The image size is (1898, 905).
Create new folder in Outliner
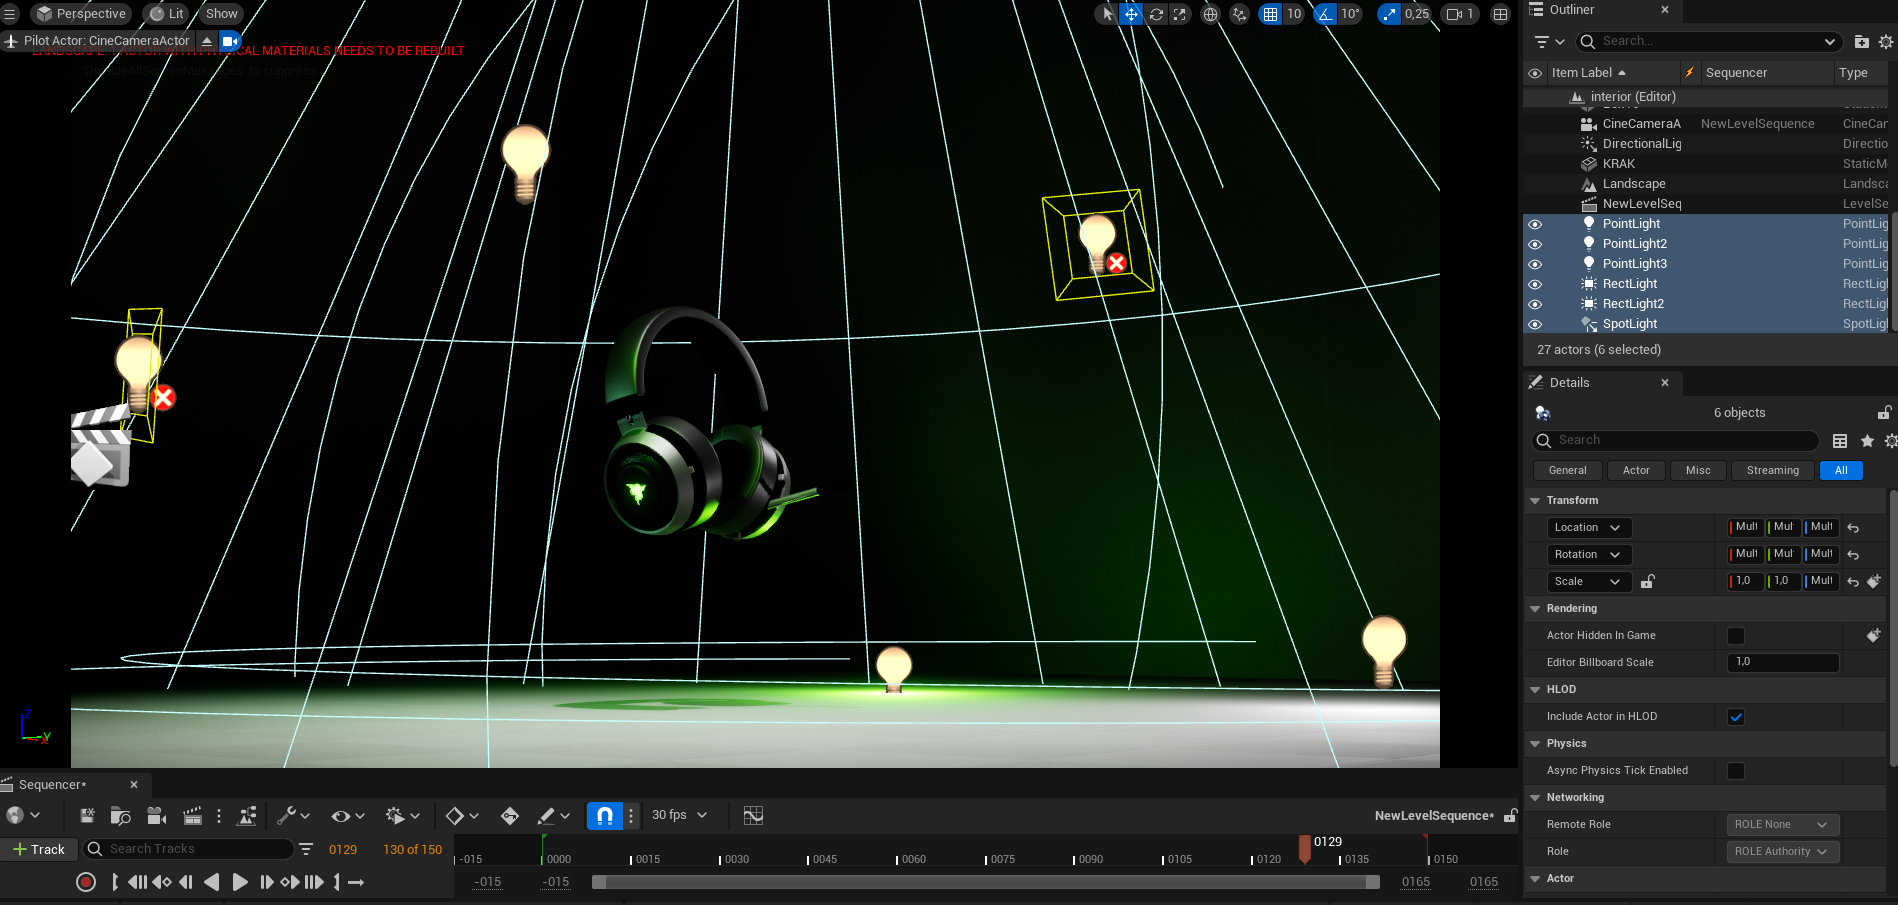coord(1861,42)
